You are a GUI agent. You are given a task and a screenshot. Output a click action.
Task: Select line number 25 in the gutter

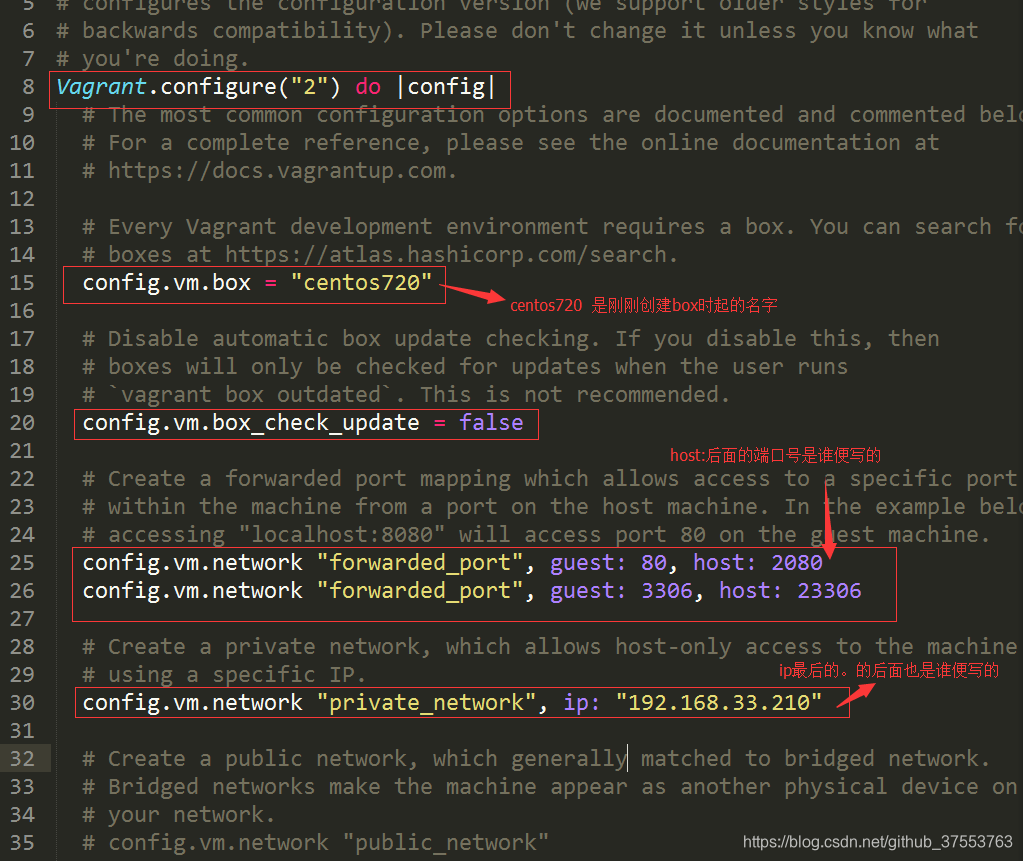[22, 563]
